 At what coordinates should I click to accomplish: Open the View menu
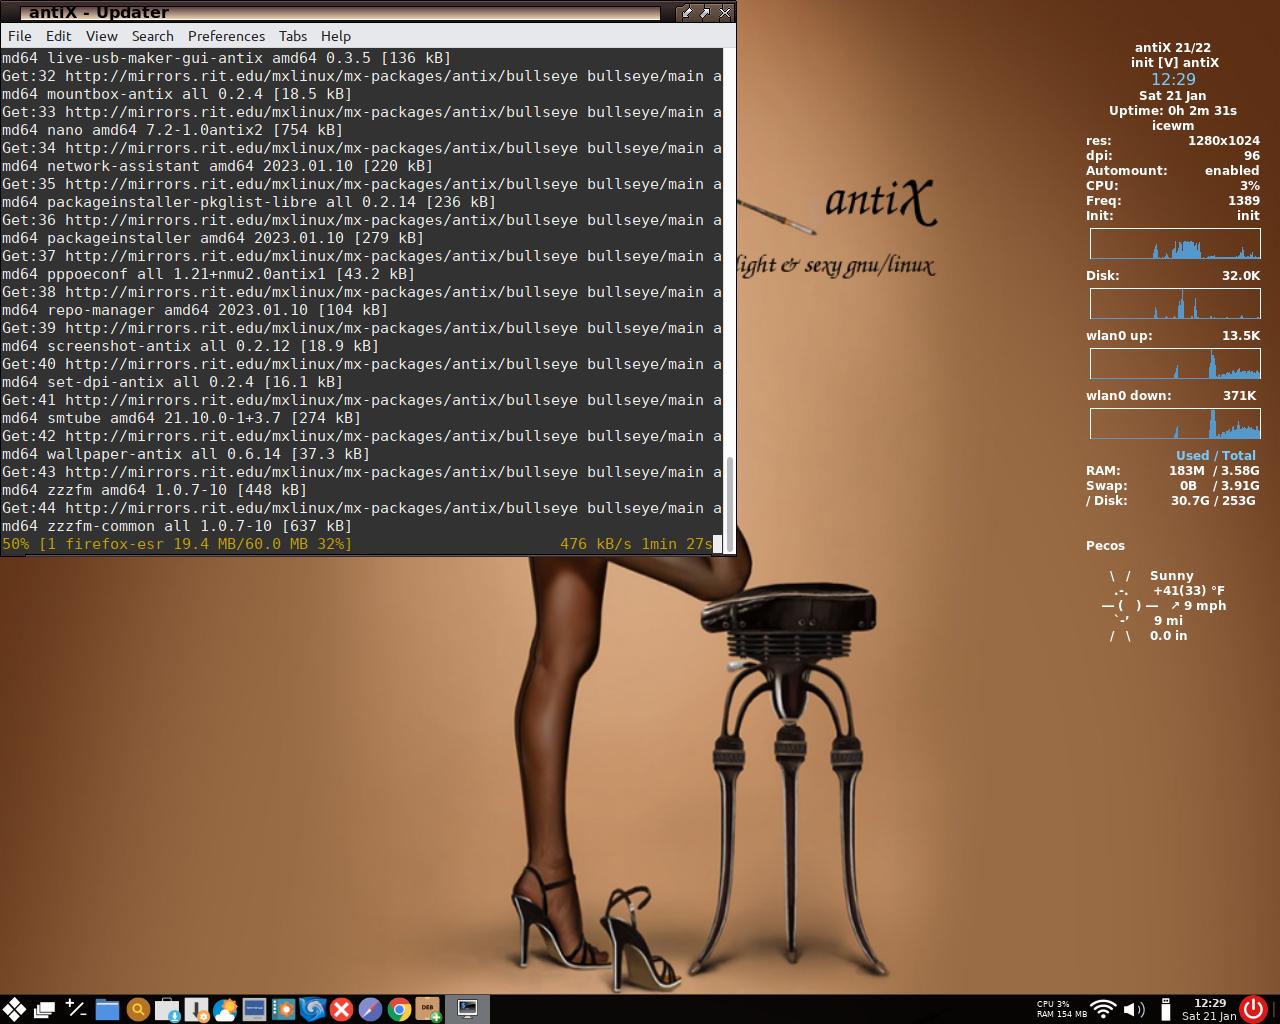click(102, 36)
